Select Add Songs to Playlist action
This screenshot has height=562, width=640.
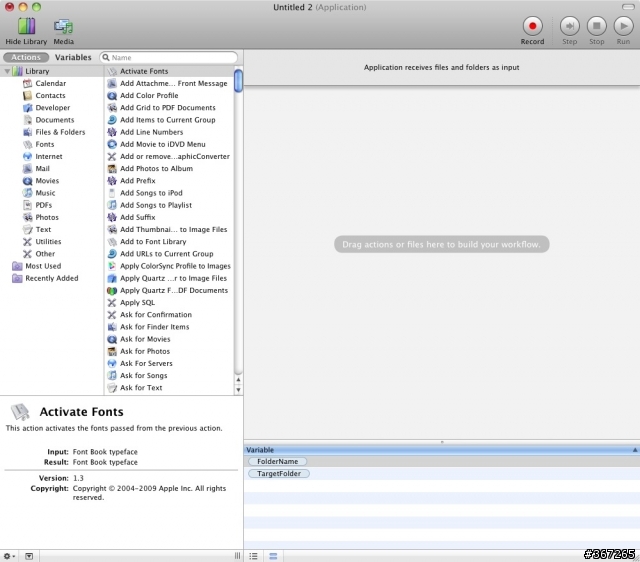[x=169, y=205]
